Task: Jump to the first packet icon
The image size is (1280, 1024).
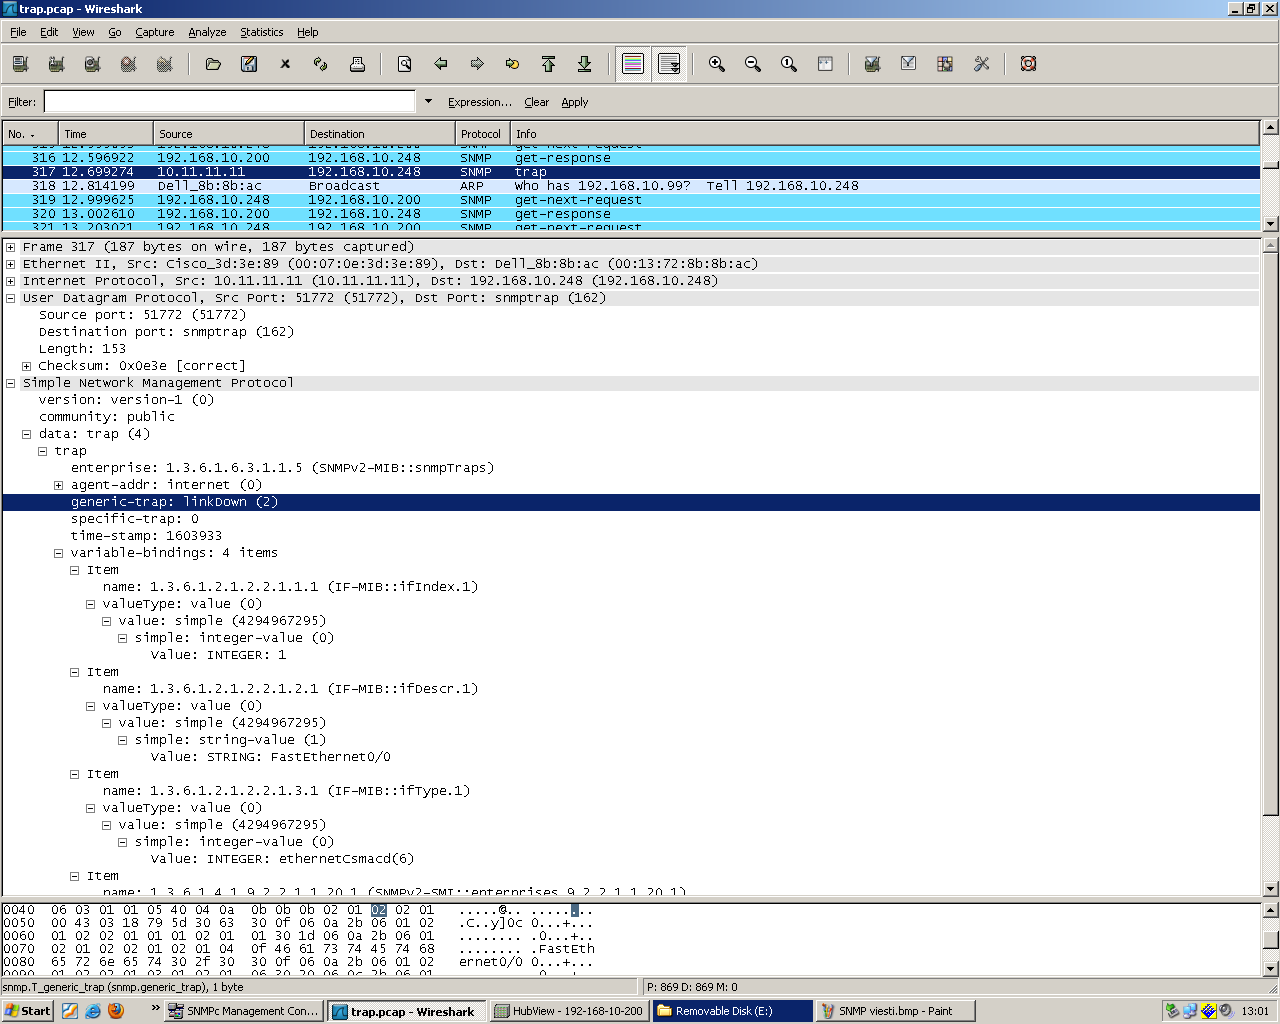Action: (x=549, y=64)
